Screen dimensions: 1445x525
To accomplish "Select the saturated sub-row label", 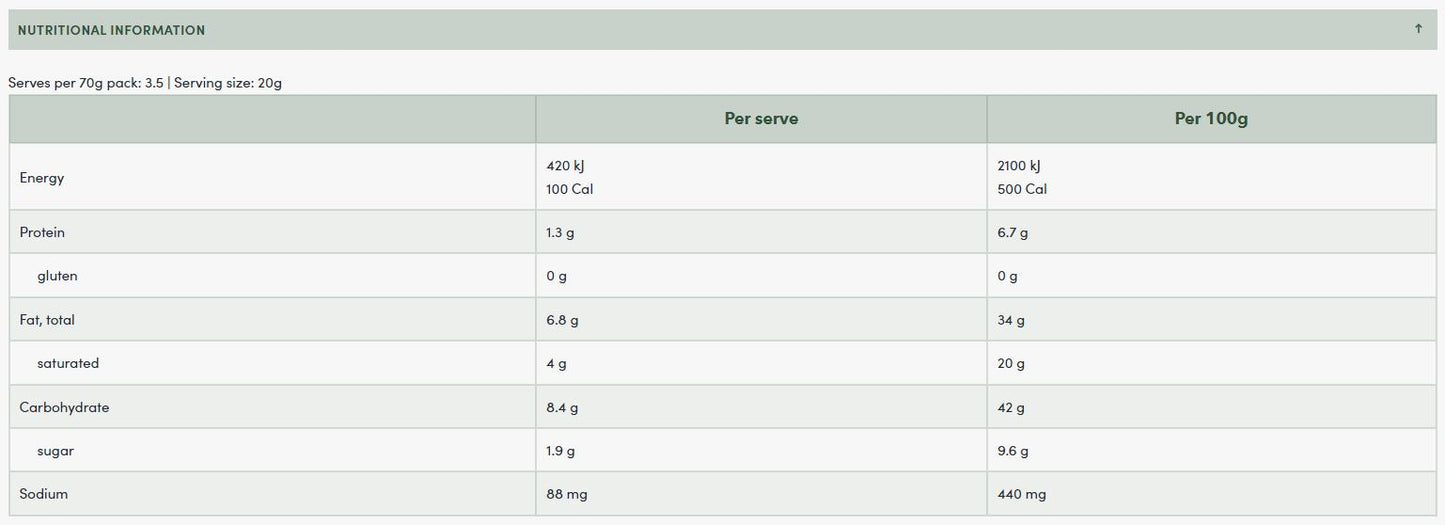I will click(68, 364).
